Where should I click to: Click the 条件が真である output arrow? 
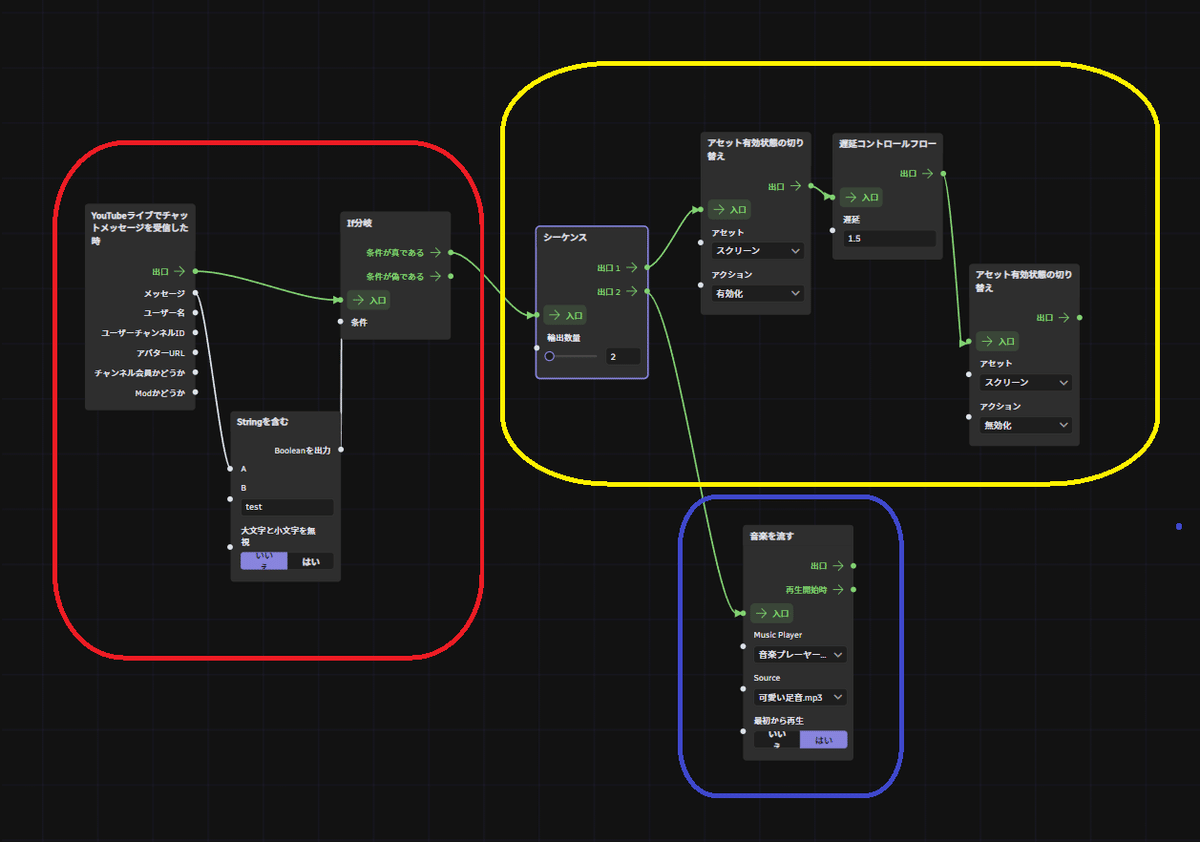[x=435, y=253]
